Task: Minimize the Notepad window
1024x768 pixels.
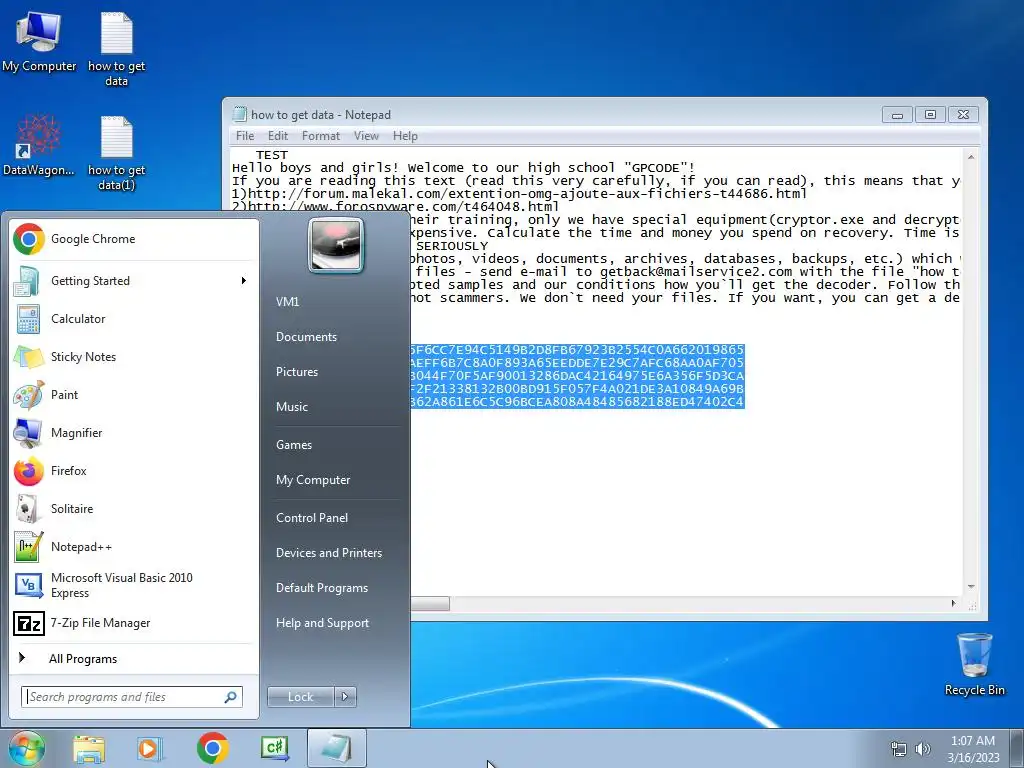Action: pyautogui.click(x=897, y=115)
